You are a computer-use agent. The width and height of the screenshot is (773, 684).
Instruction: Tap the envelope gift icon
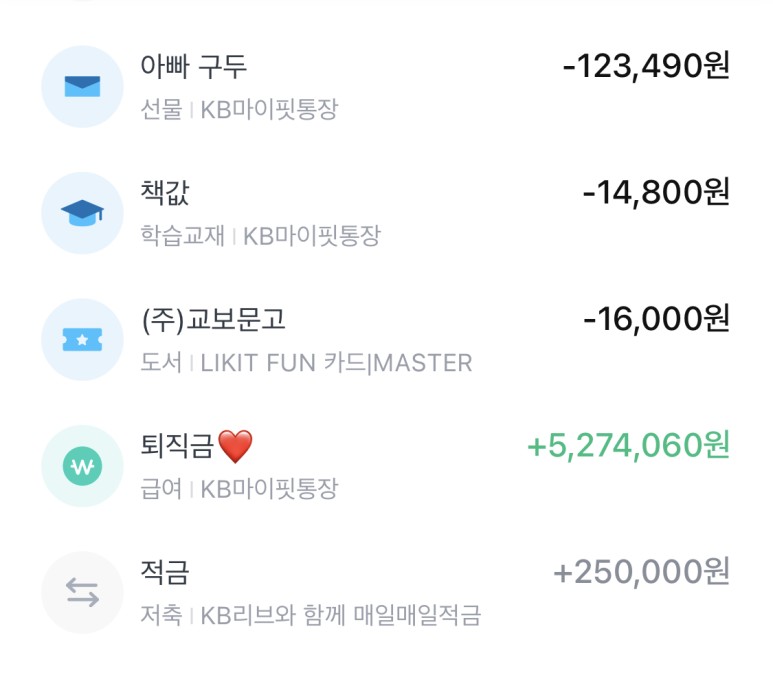(82, 86)
